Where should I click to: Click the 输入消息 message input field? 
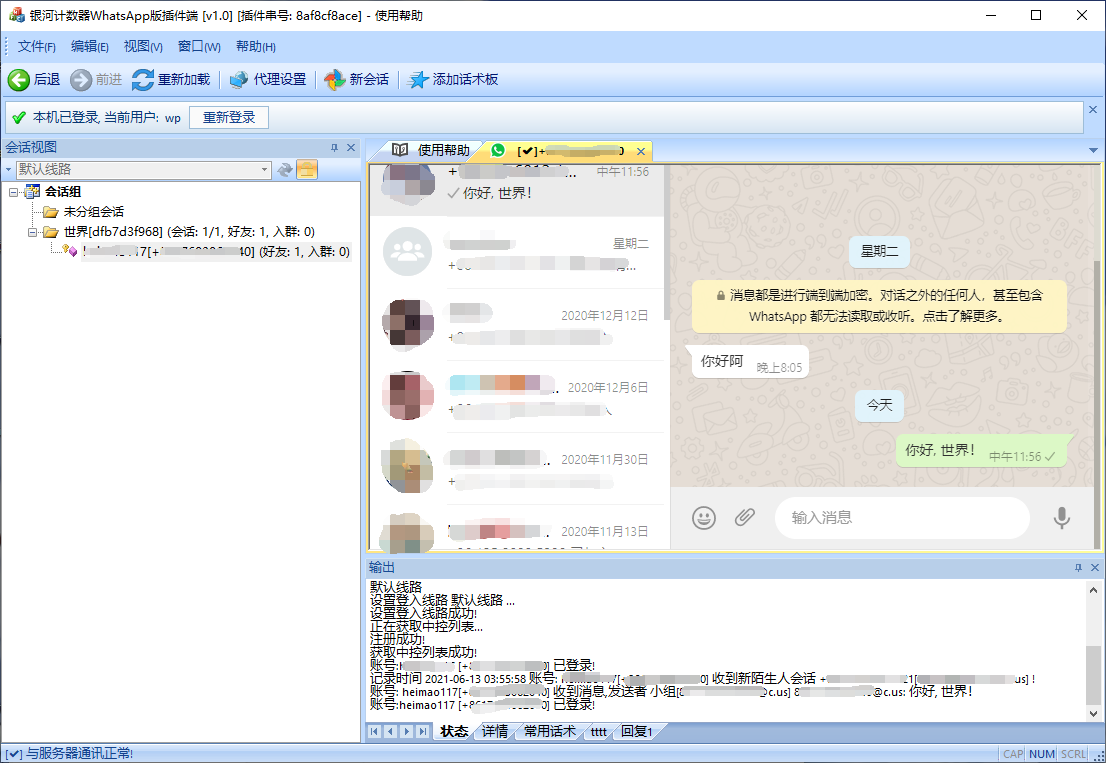900,517
